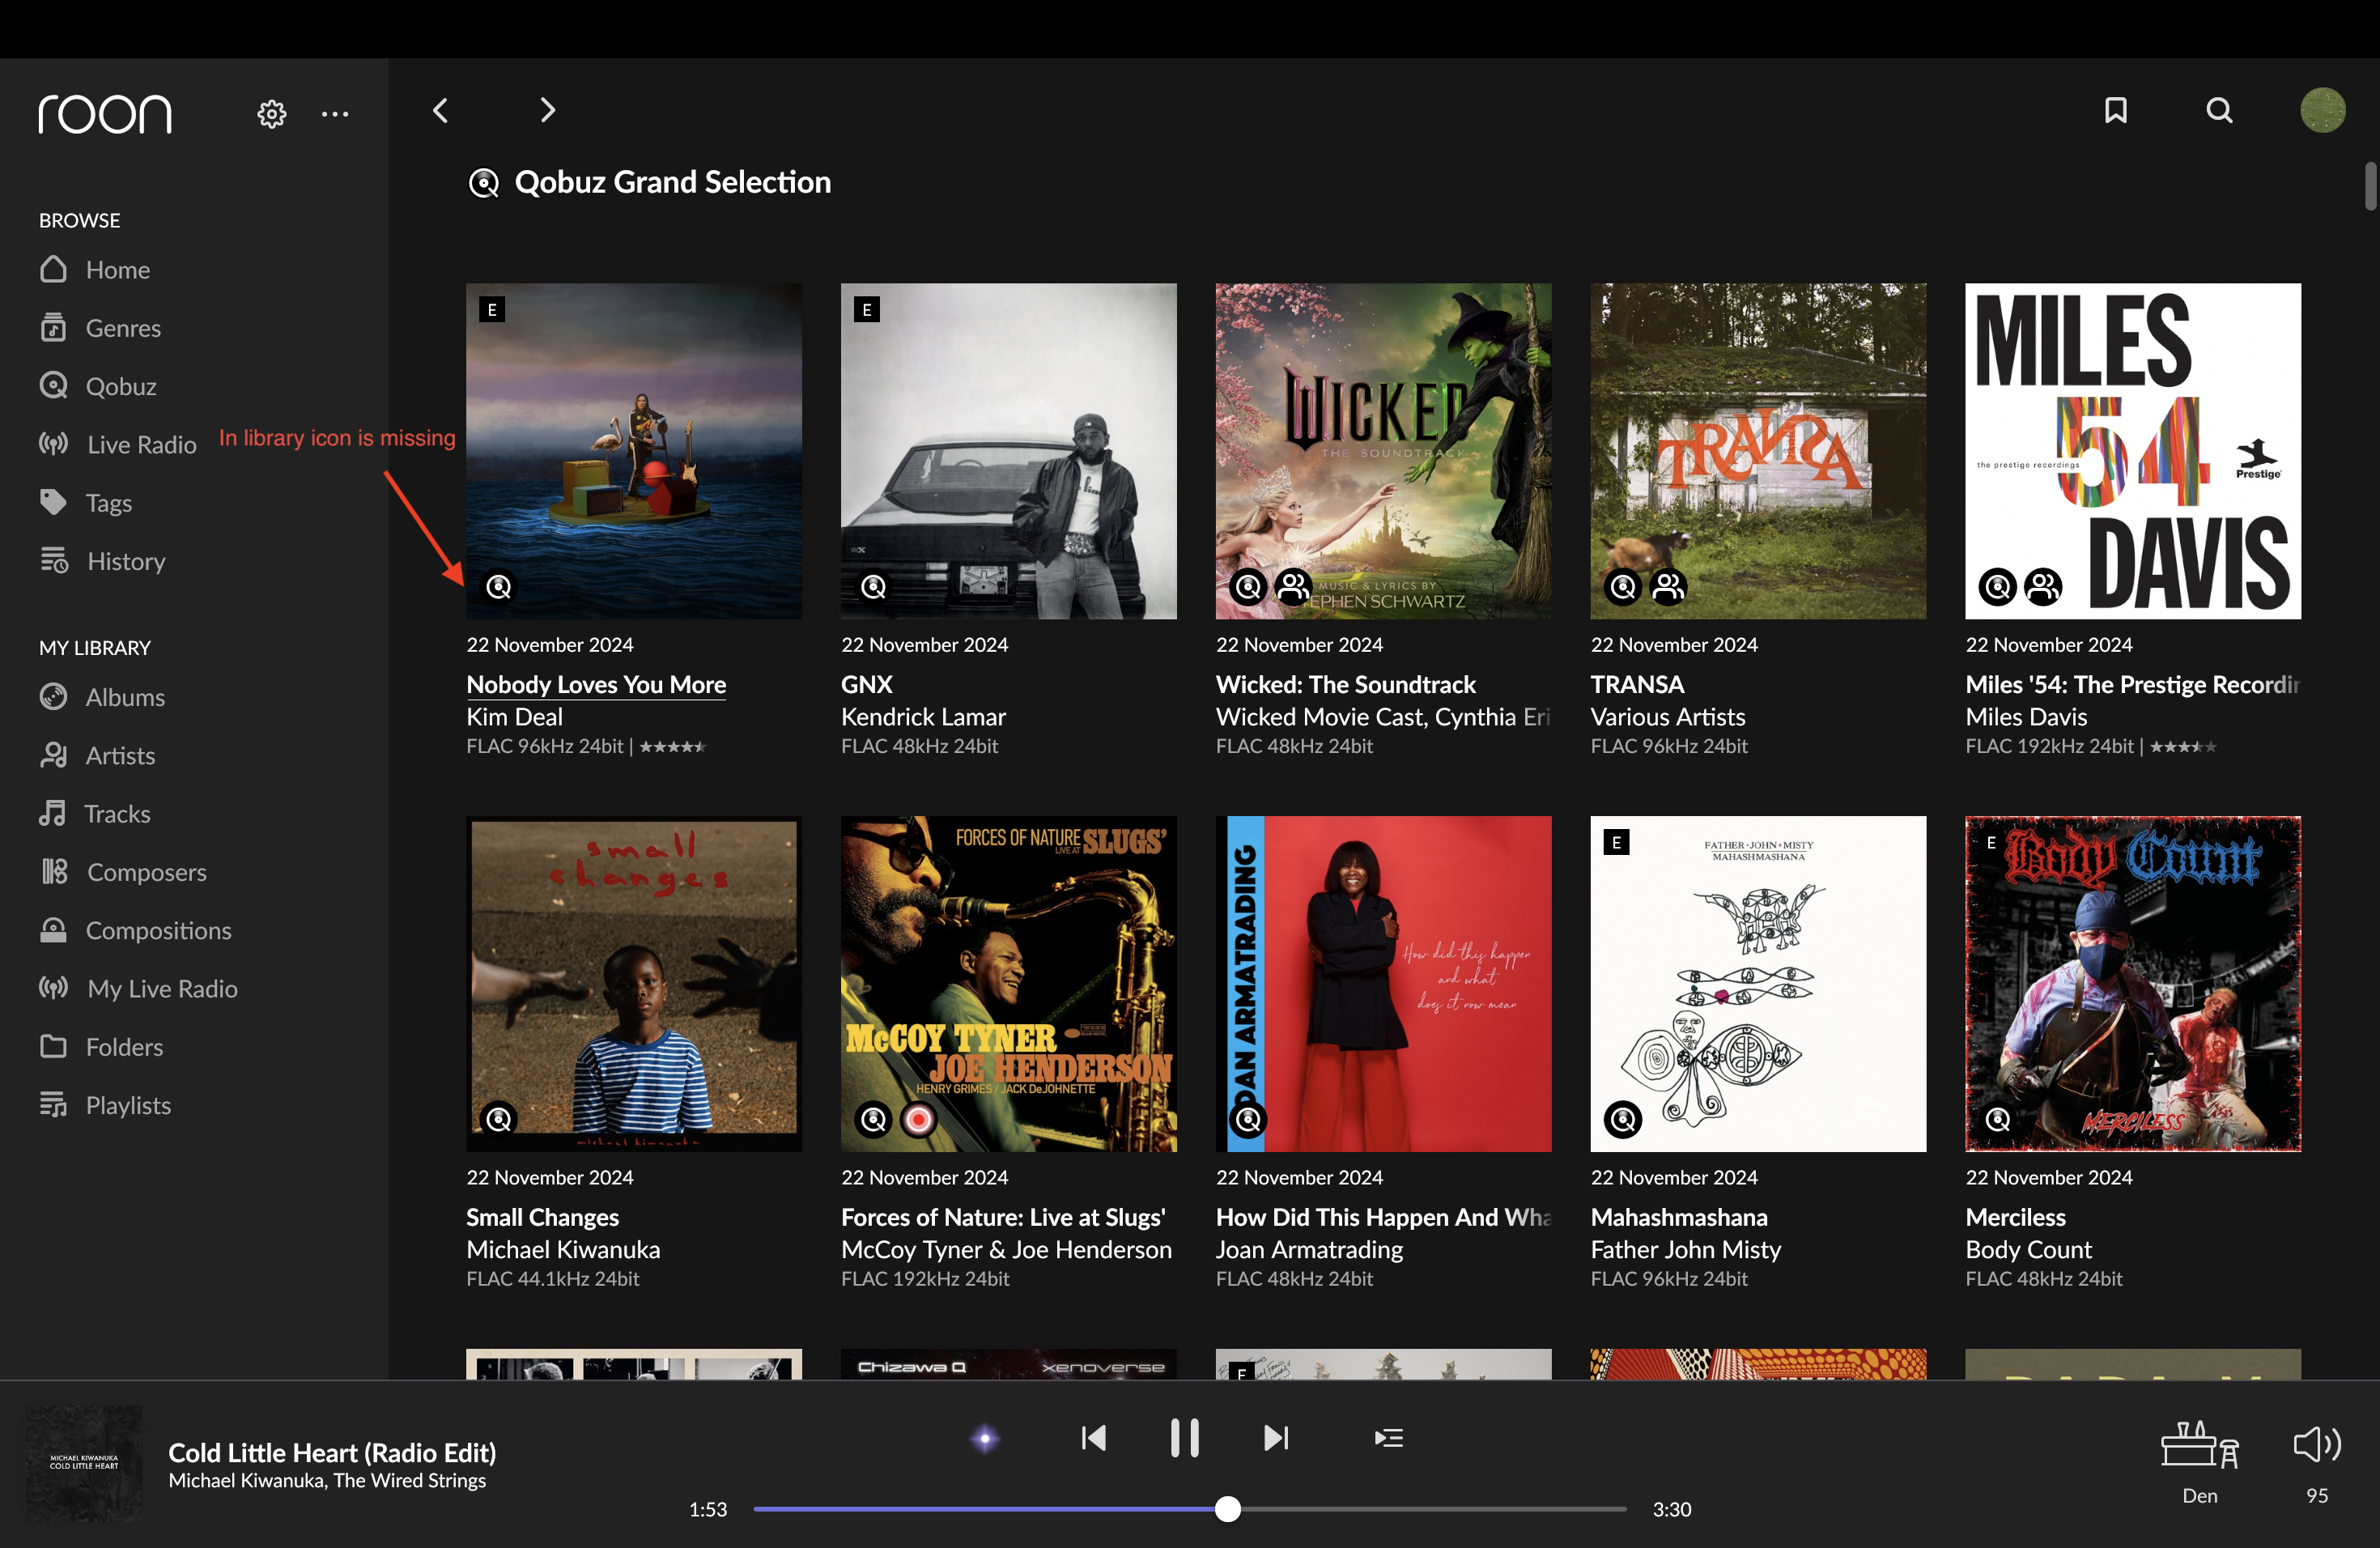Pause the current track
2380x1548 pixels.
pyautogui.click(x=1184, y=1438)
